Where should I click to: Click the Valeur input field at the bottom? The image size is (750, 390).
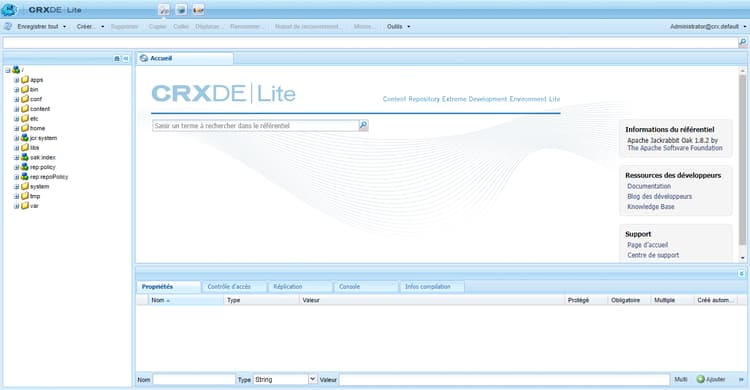(x=505, y=379)
